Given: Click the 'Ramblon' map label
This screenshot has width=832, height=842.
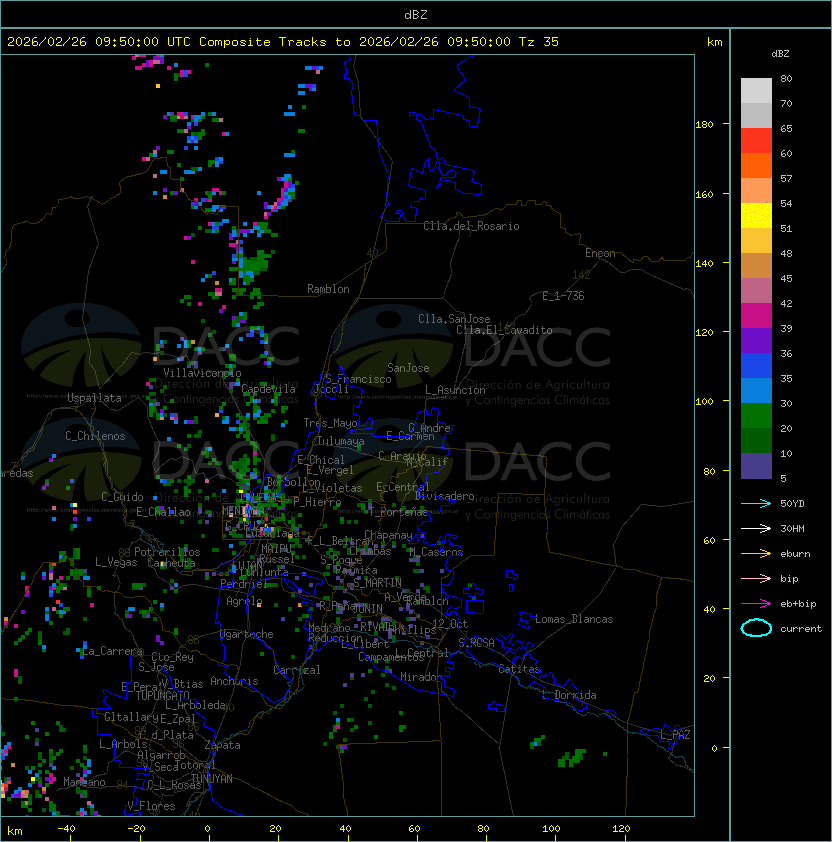Looking at the screenshot, I should 328,289.
